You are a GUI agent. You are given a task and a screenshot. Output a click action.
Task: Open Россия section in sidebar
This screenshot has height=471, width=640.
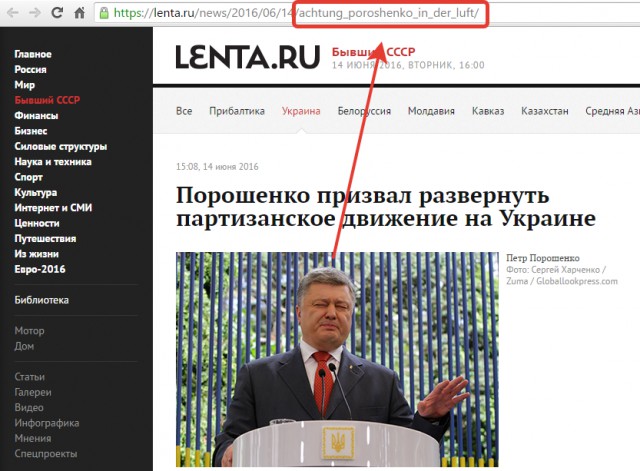click(31, 69)
